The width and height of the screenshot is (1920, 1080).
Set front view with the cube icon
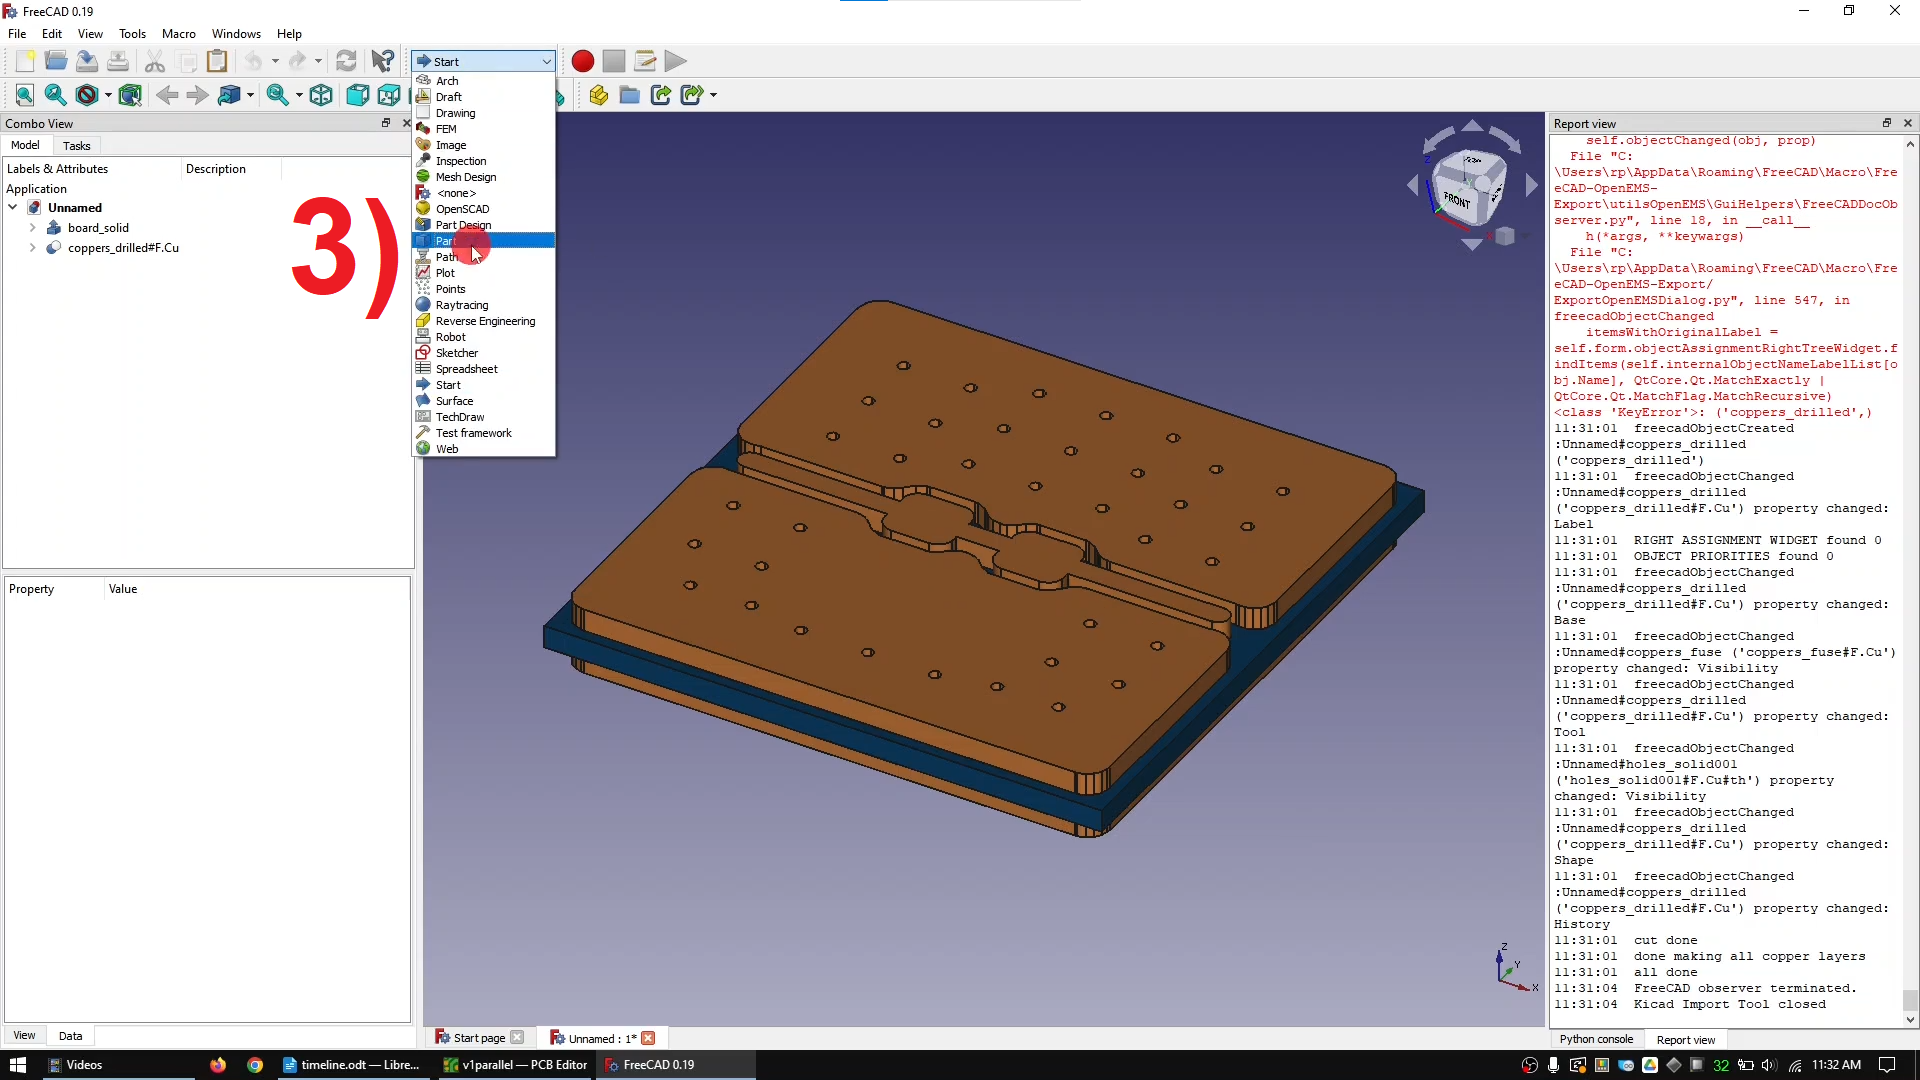pyautogui.click(x=357, y=95)
